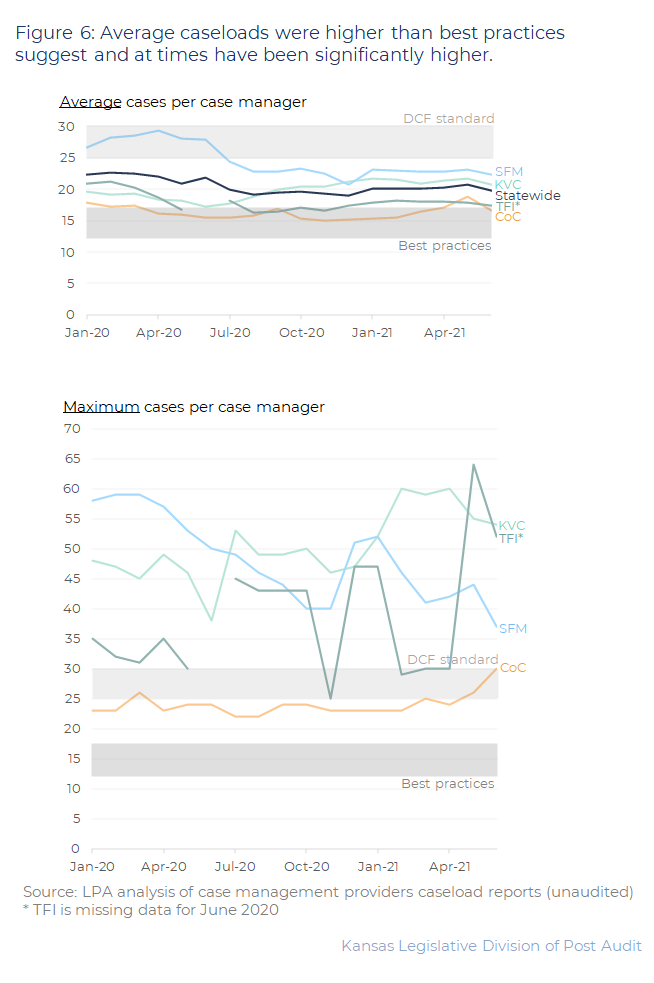Click the SFM label in the maximum chart
Viewport: 654px width, 983px height.
click(x=513, y=629)
